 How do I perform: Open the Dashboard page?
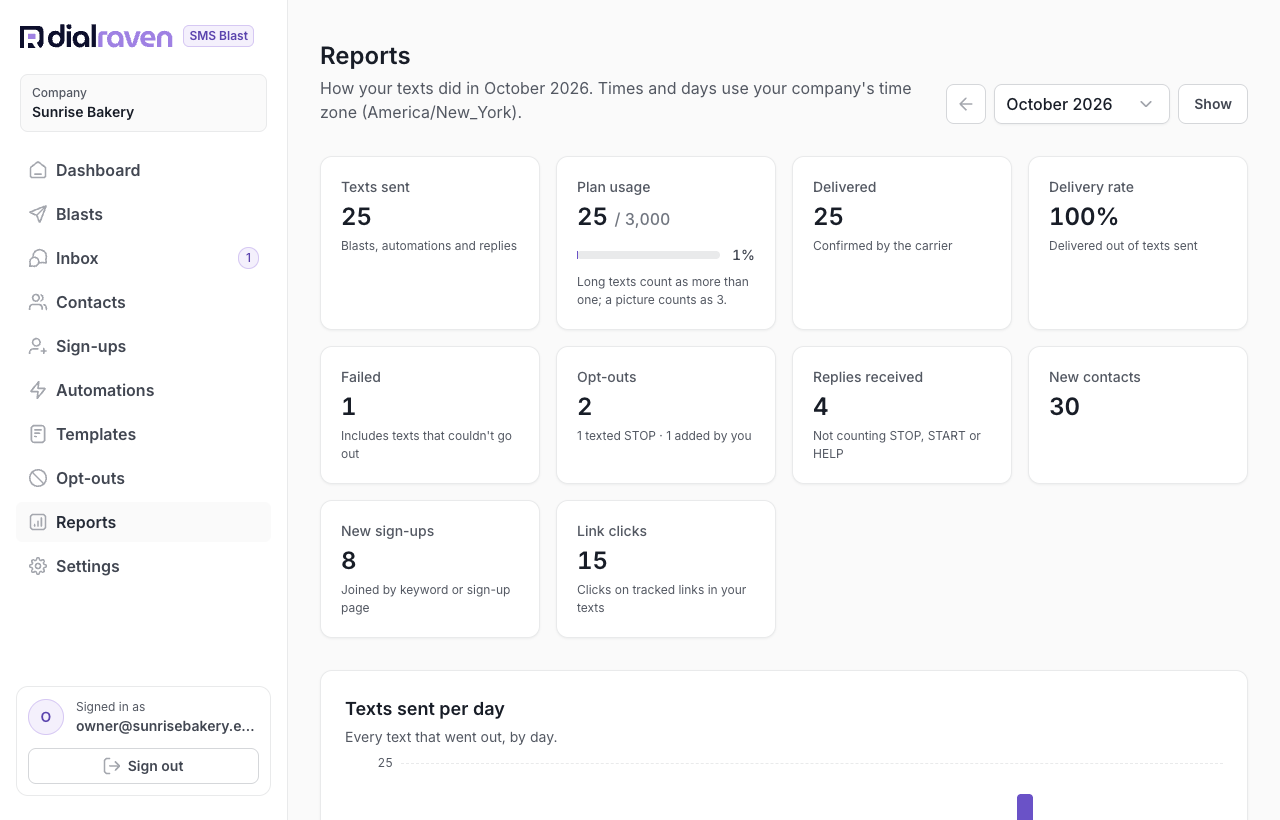(x=143, y=170)
